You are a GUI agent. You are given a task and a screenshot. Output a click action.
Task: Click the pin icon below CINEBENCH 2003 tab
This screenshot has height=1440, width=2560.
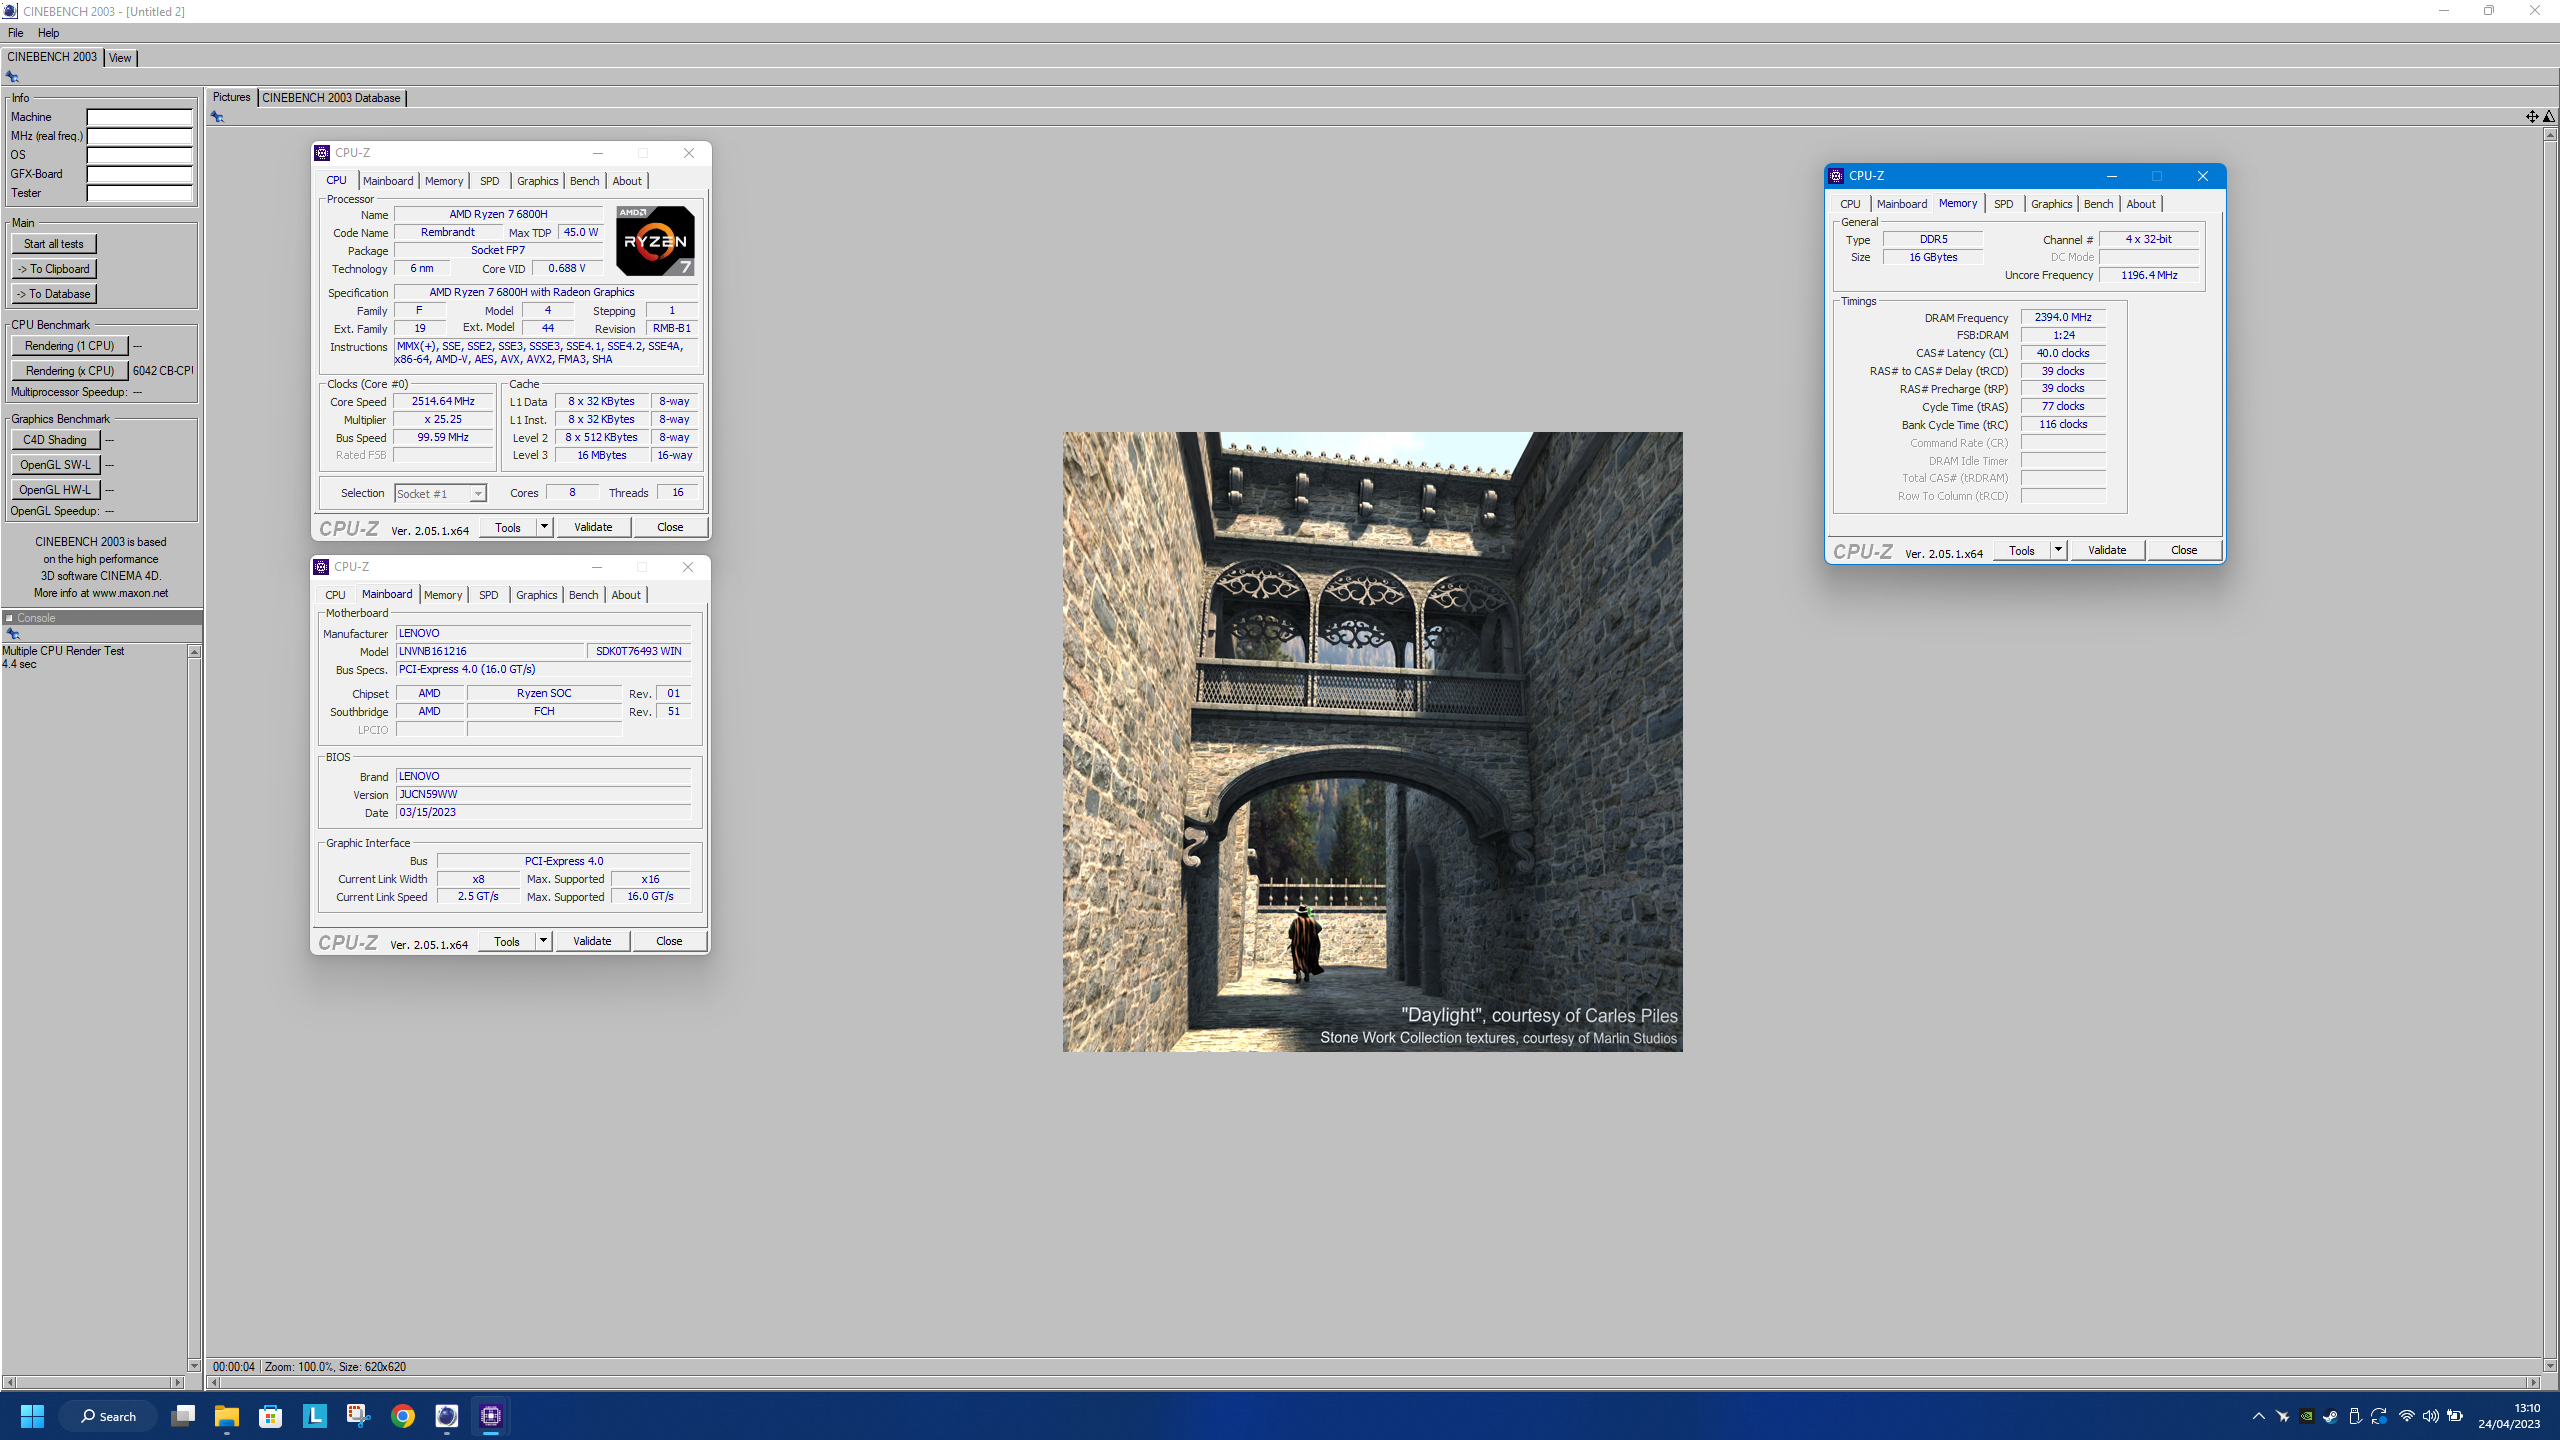tap(12, 77)
